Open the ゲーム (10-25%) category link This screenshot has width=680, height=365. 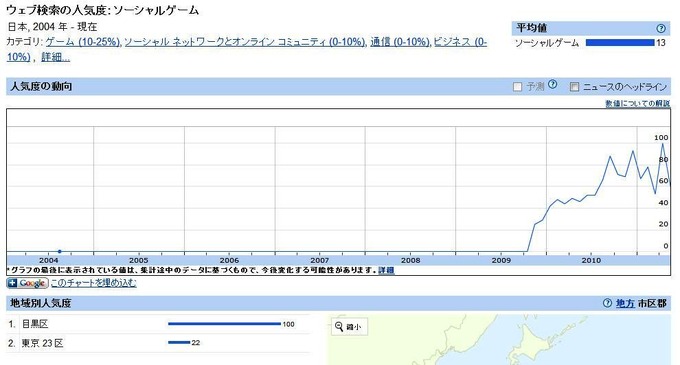point(82,42)
